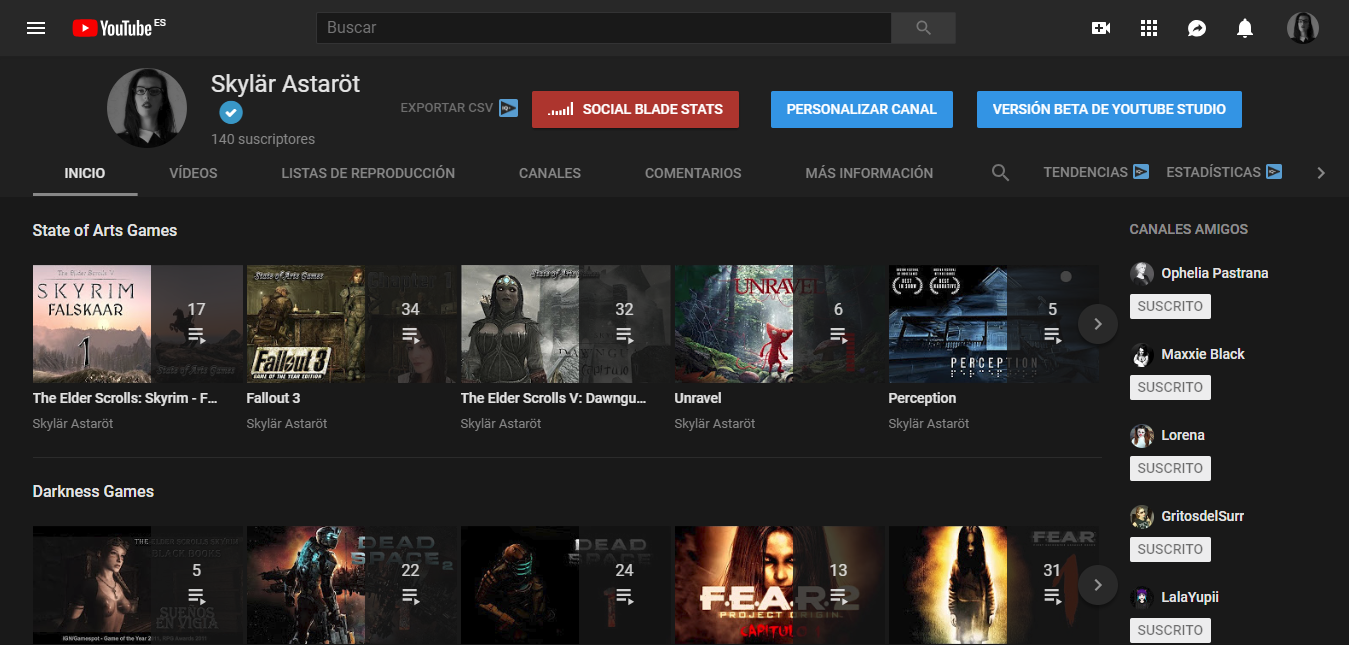Open Black Books playlist with 5 videos
The width and height of the screenshot is (1349, 645).
(138, 585)
